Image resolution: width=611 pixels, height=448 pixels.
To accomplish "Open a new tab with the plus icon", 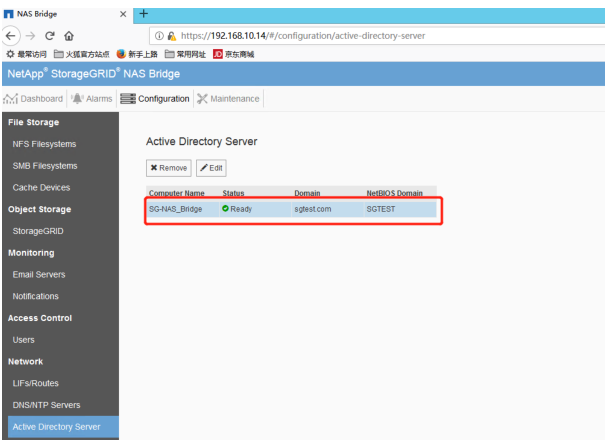I will [x=143, y=14].
